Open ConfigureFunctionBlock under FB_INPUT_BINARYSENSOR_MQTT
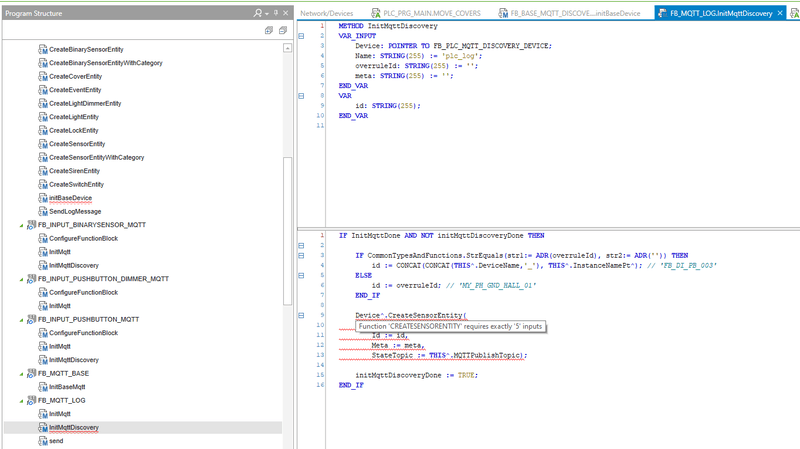 [x=83, y=239]
